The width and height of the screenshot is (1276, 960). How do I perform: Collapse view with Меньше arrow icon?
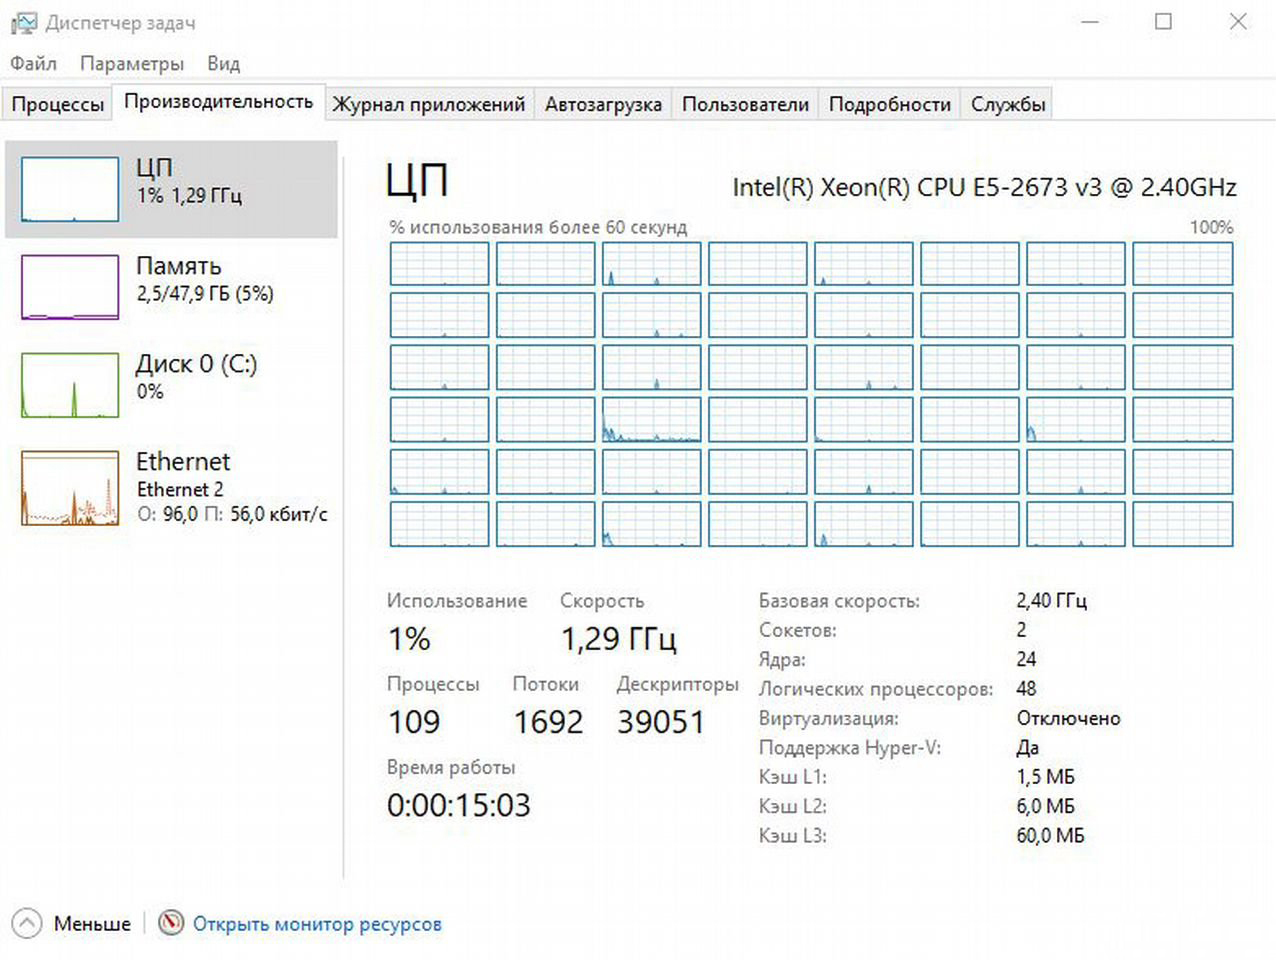pos(27,923)
